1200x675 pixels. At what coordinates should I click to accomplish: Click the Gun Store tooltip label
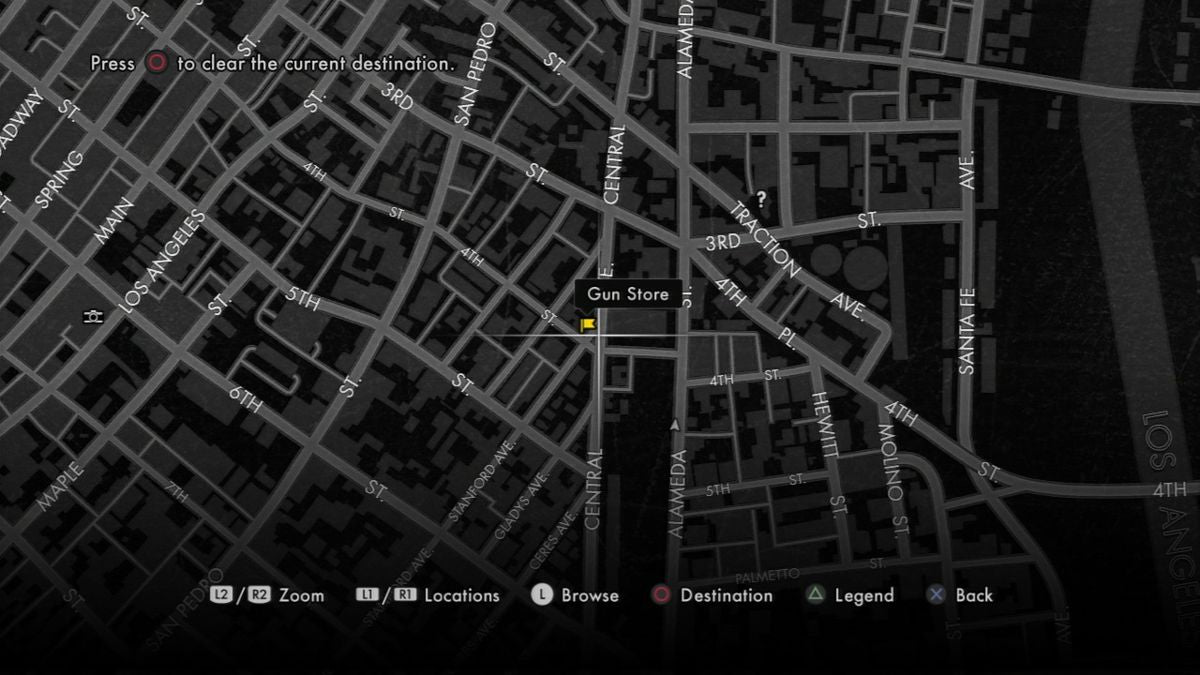(x=628, y=294)
